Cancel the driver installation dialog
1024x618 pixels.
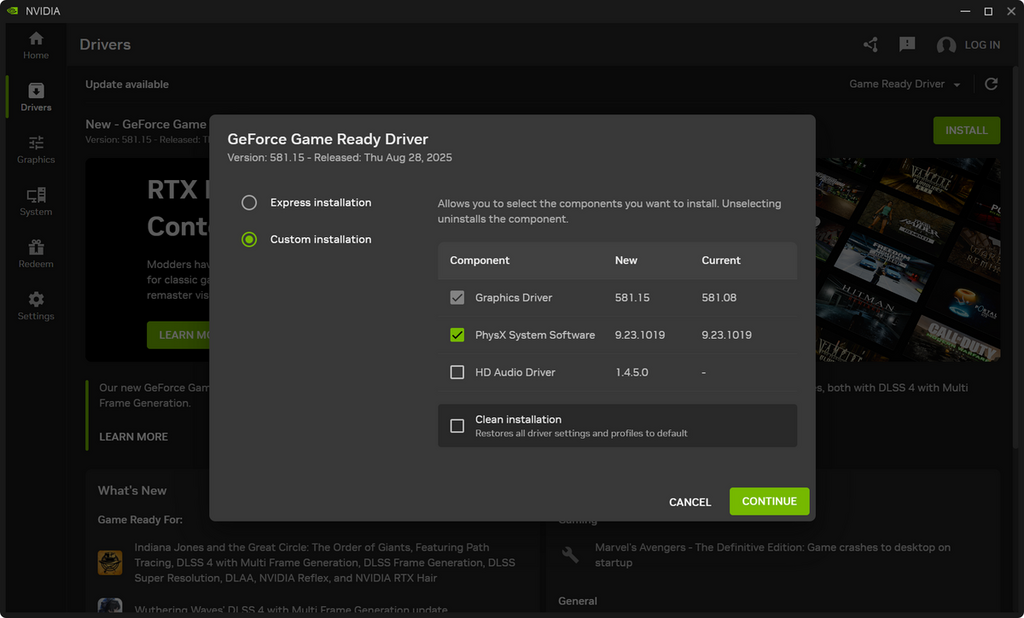pos(690,502)
